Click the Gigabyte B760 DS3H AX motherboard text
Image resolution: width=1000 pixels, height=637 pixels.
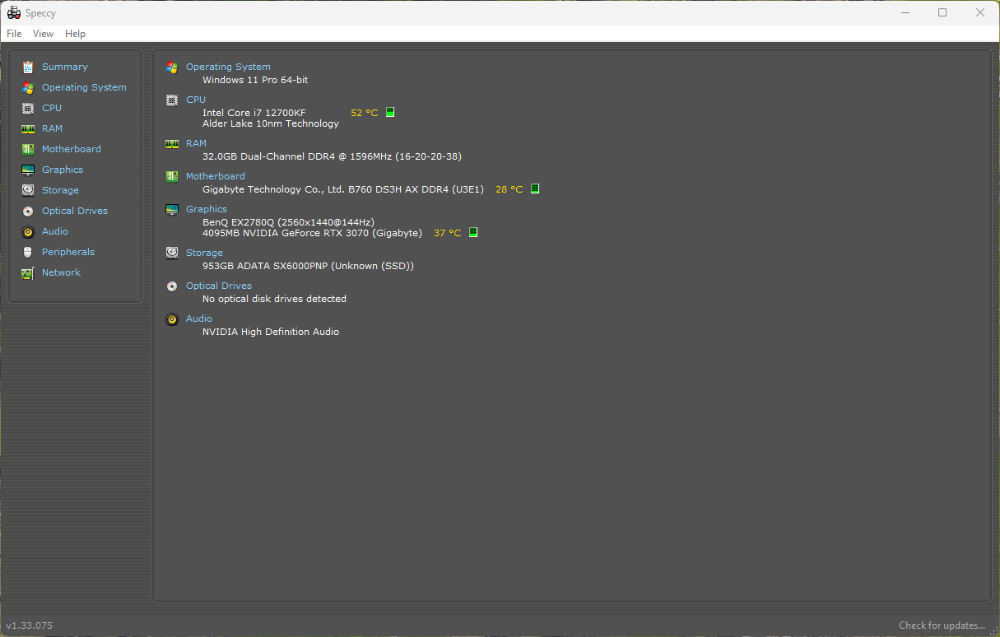(x=342, y=189)
